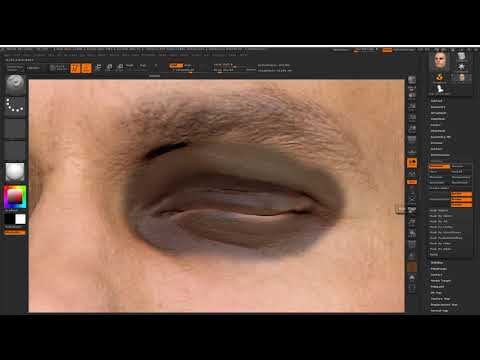Open the alpha slot below stroke selector
480x360 pixels.
coord(15,128)
